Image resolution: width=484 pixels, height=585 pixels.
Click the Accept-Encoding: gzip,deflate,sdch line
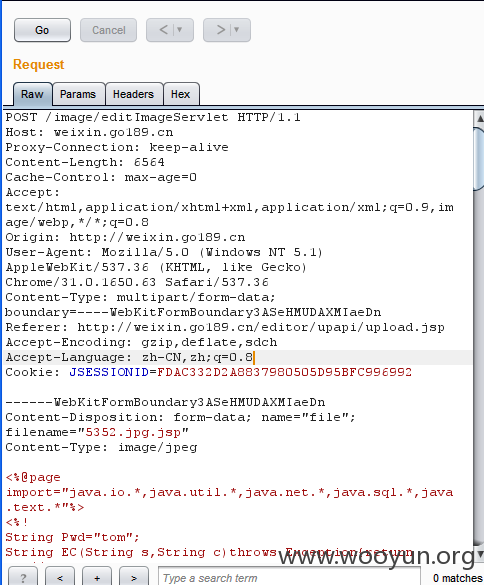141,342
